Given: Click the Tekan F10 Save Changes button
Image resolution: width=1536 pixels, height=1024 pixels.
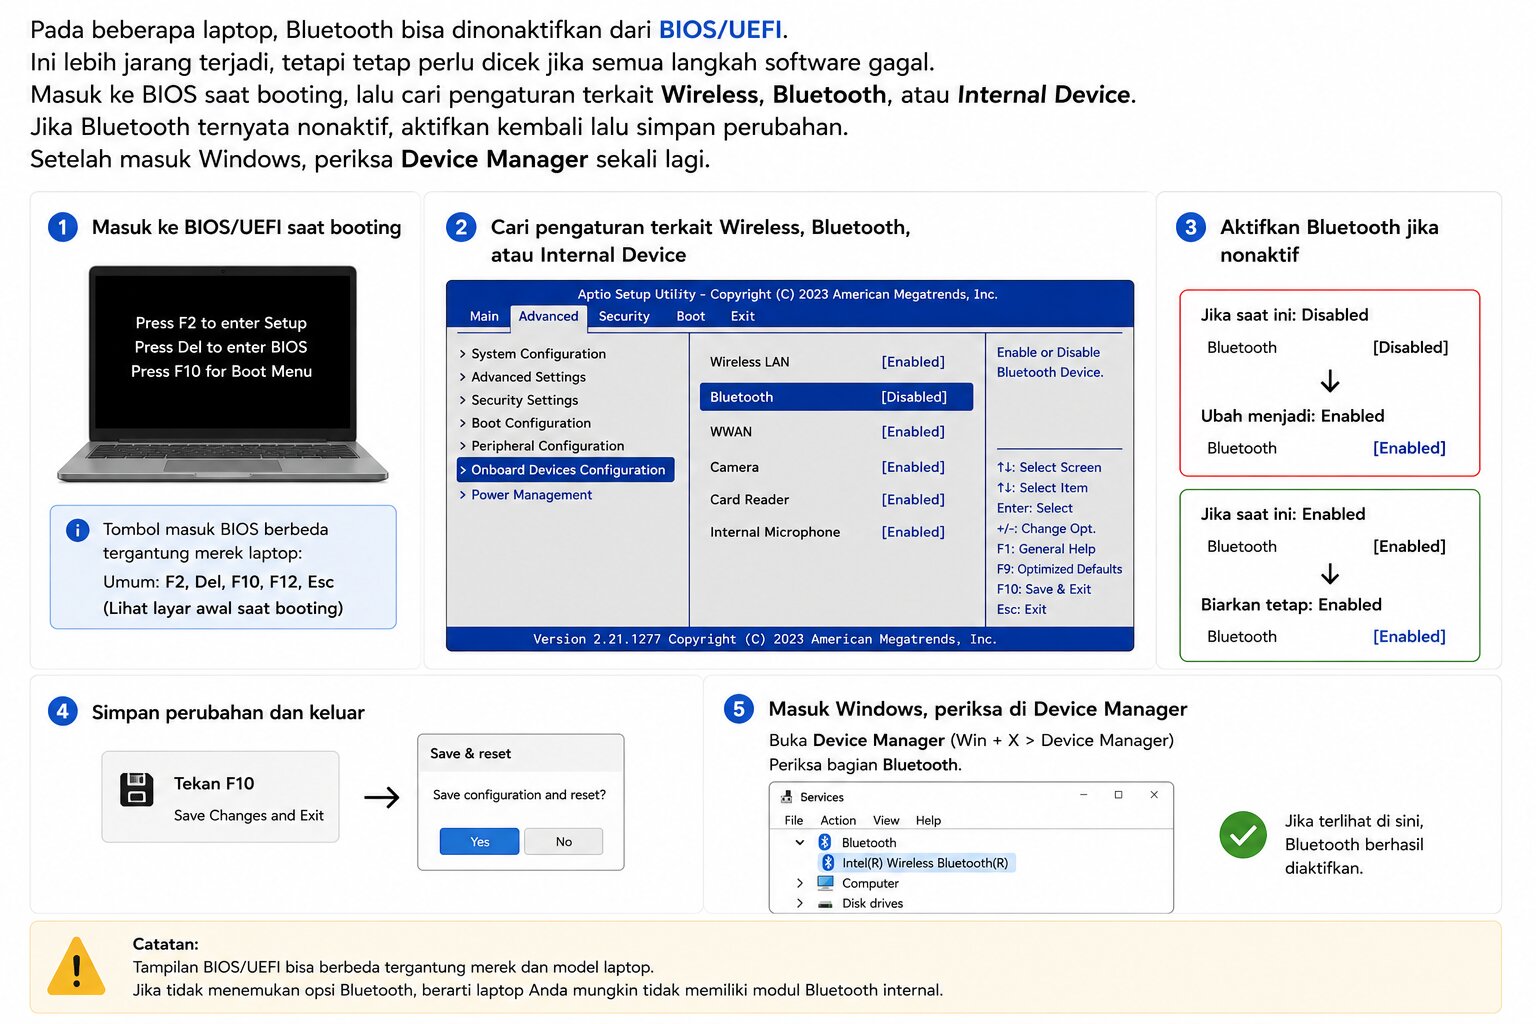Looking at the screenshot, I should point(220,797).
